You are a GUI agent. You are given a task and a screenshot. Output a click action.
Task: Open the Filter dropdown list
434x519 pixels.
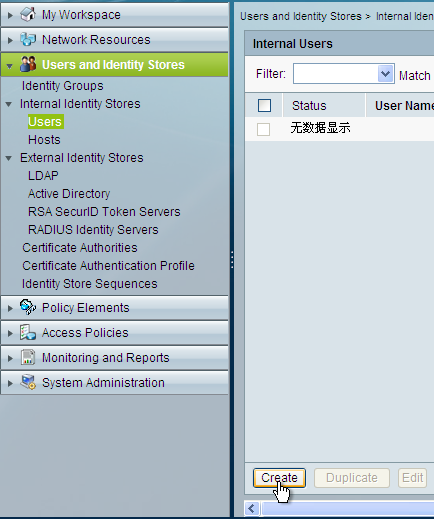[385, 73]
